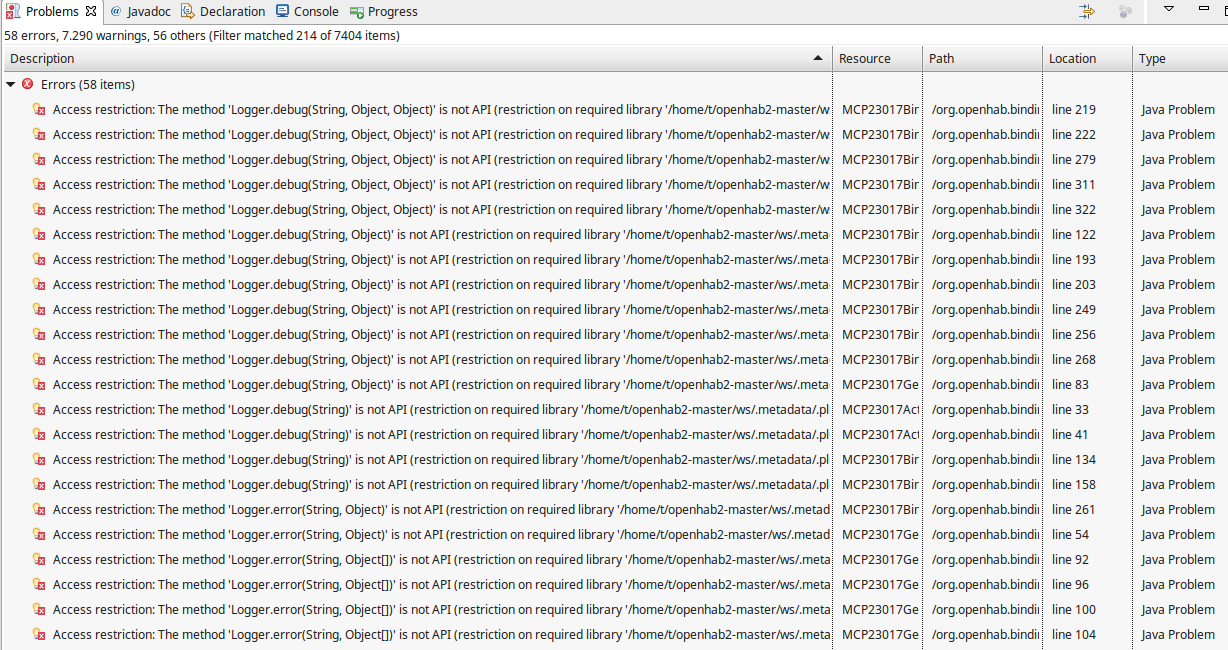Open the Progress tab
The image size is (1228, 650).
(384, 11)
